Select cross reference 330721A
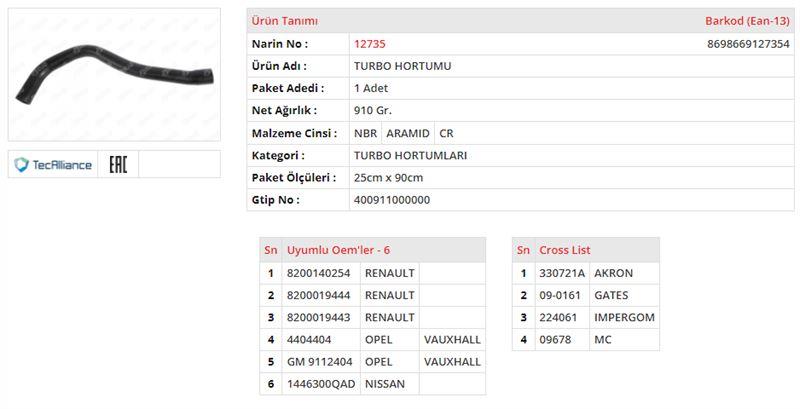Screen dimensions: 800x409 (x=562, y=273)
